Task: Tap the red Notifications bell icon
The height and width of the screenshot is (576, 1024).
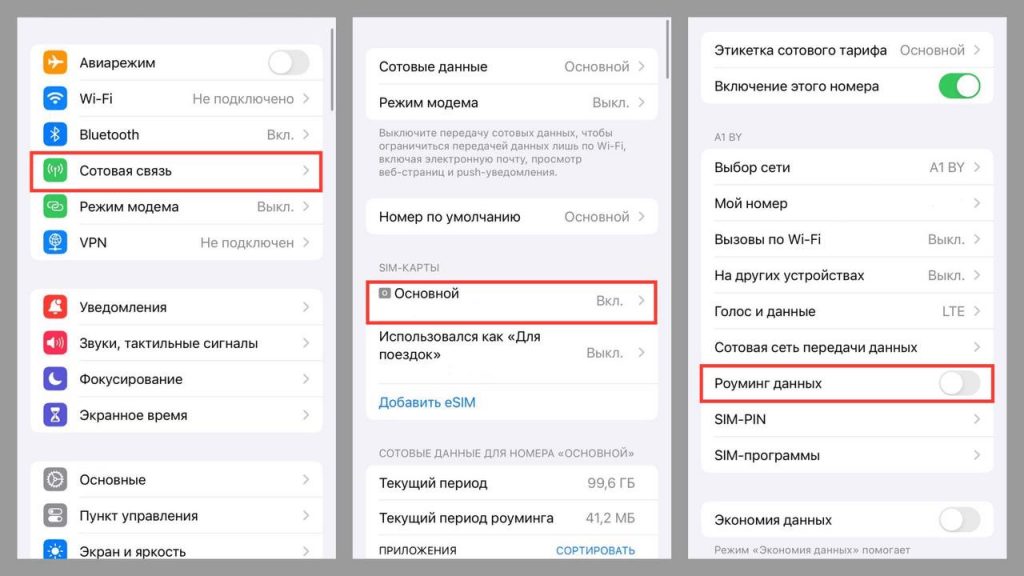Action: pos(55,307)
